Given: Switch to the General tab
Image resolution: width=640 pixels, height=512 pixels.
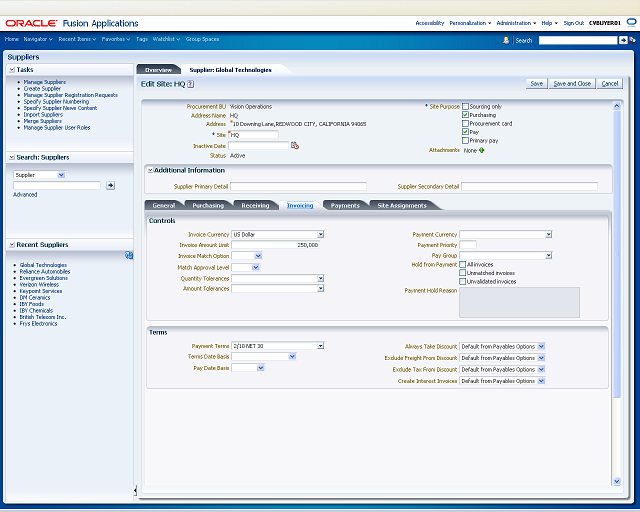Looking at the screenshot, I should tap(164, 205).
